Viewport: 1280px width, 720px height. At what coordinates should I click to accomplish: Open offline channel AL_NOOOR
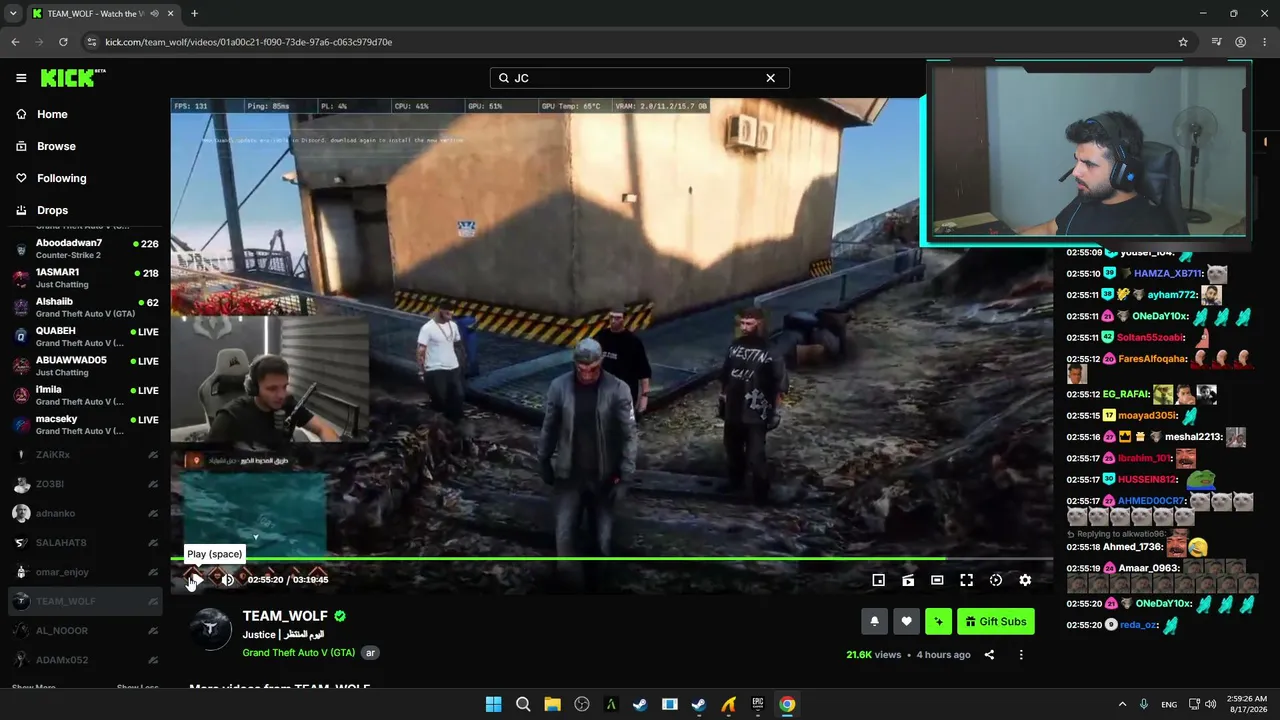[85, 631]
